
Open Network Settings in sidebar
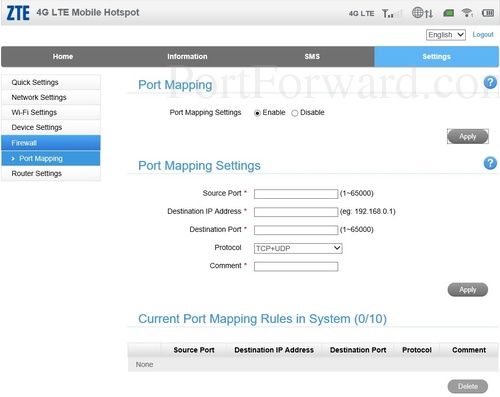[x=51, y=97]
